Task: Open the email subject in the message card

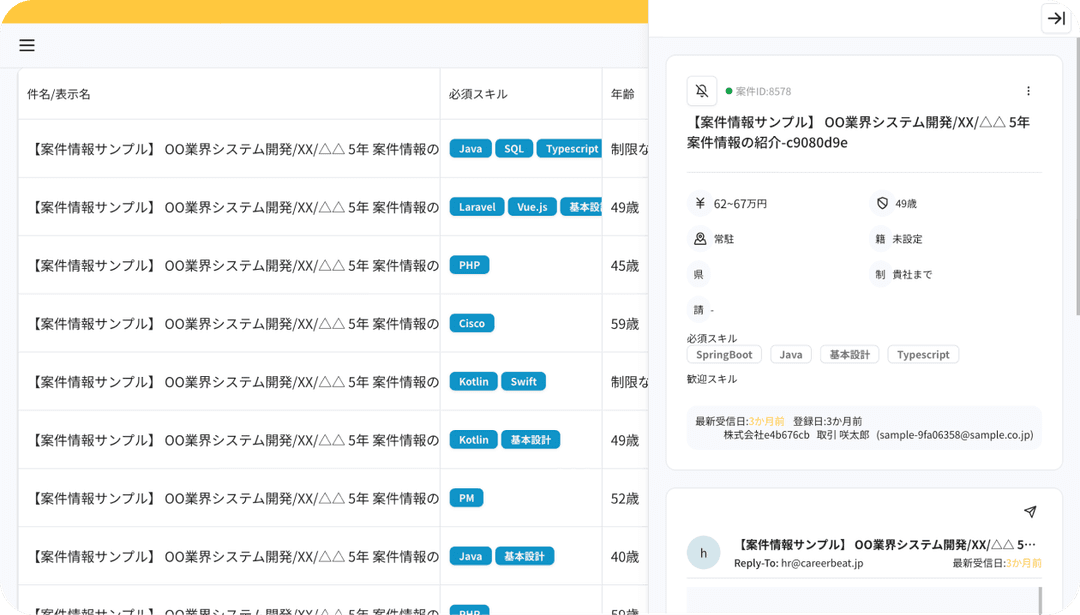Action: 885,545
